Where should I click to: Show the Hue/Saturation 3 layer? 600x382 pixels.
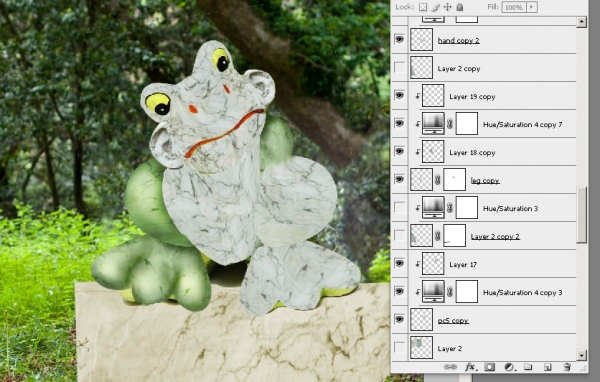[399, 207]
